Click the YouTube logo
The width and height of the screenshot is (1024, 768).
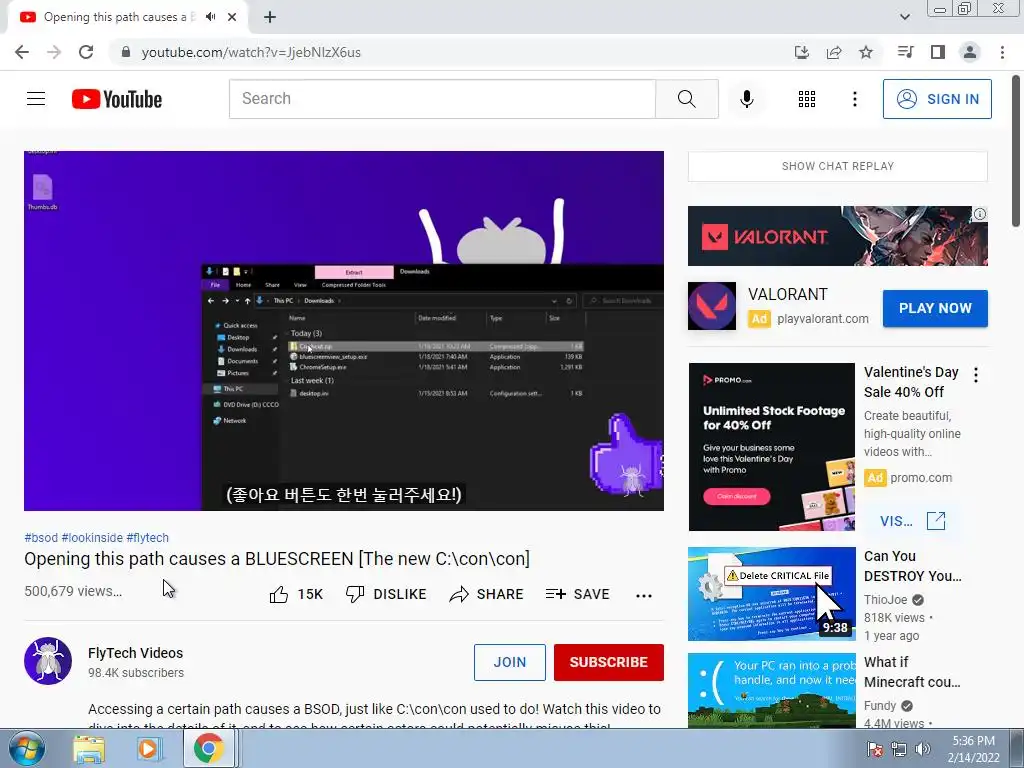coord(117,99)
